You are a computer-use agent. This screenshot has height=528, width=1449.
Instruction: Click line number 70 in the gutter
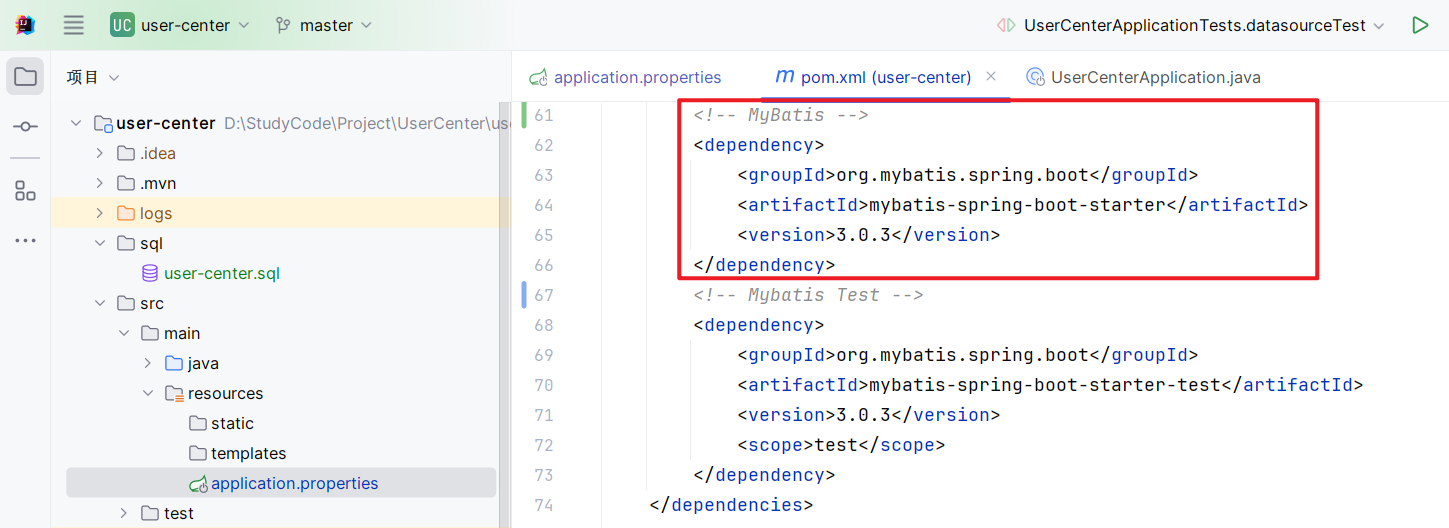tap(543, 385)
